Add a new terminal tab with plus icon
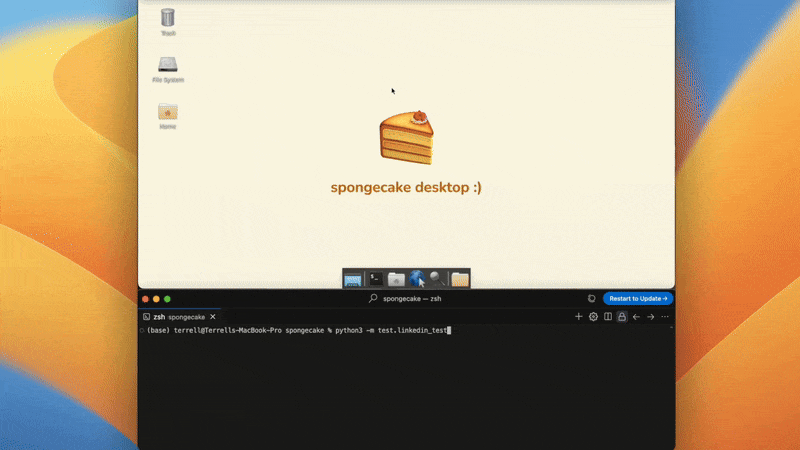 point(579,317)
